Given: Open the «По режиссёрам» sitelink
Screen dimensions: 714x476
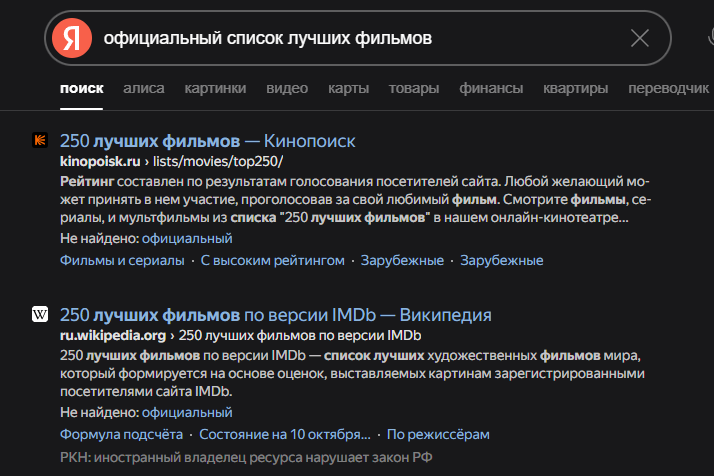Looking at the screenshot, I should [438, 435].
